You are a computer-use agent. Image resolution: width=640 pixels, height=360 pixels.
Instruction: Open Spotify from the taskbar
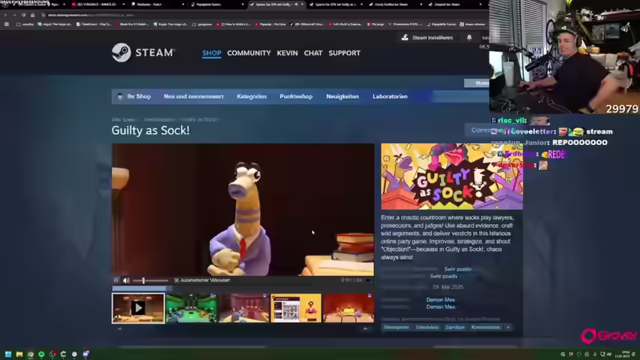pos(41,354)
